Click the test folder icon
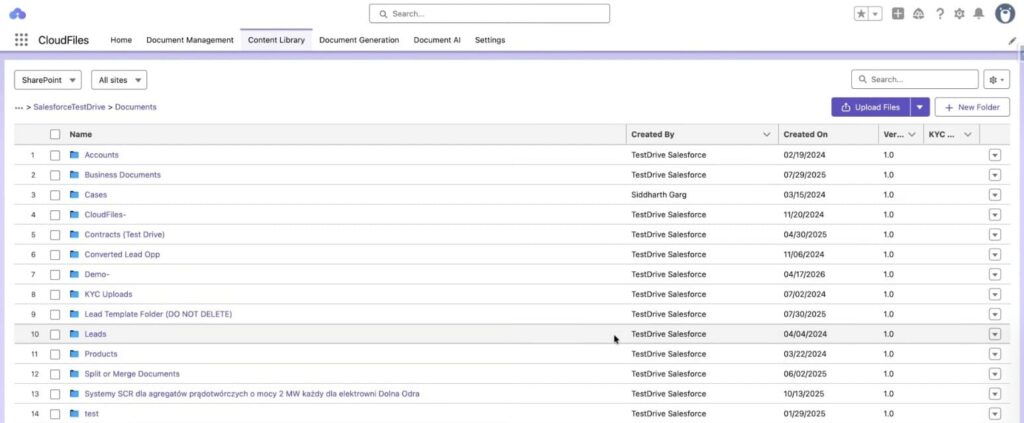This screenshot has width=1024, height=423. (74, 414)
